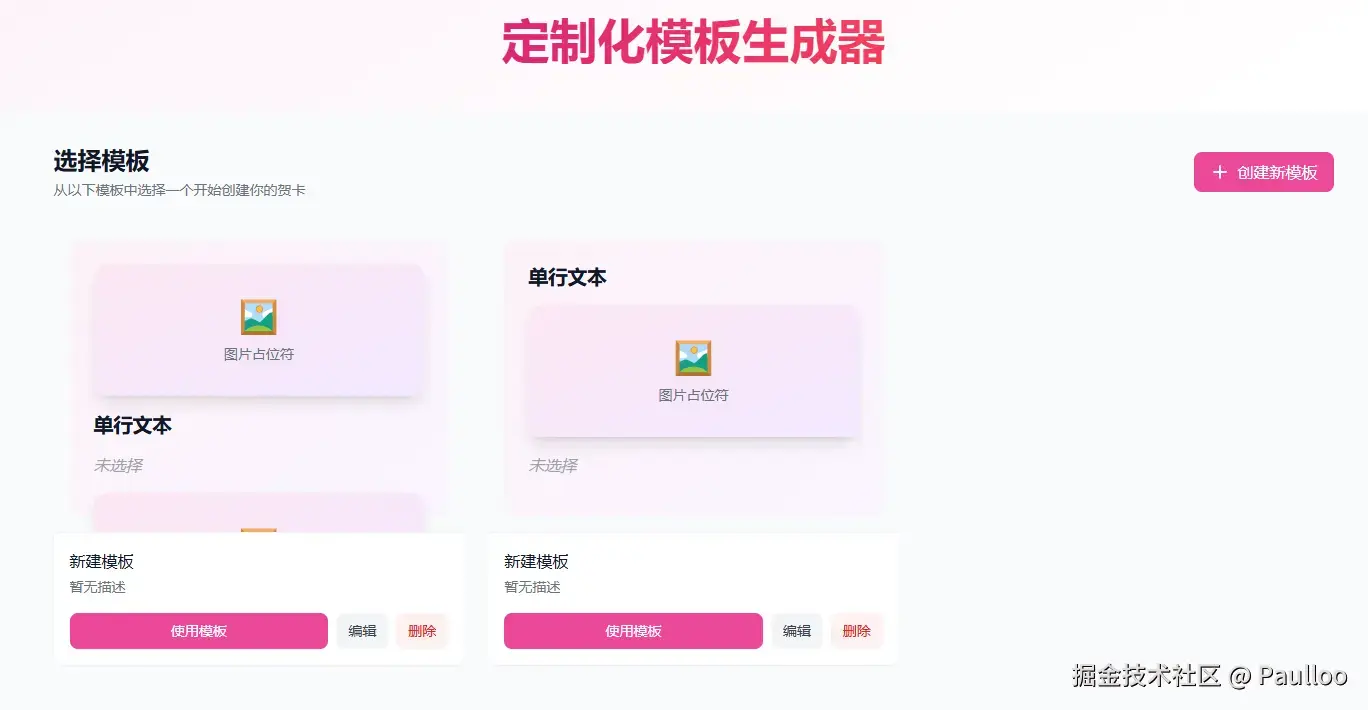
Task: Select 单行文本 heading in left template preview
Action: pyautogui.click(x=133, y=426)
